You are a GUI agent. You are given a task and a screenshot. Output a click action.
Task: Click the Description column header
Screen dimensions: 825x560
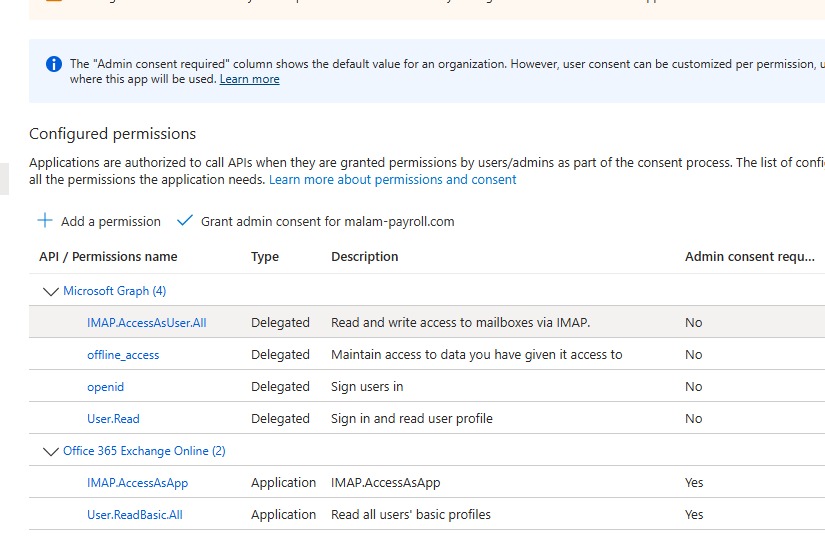(x=365, y=257)
